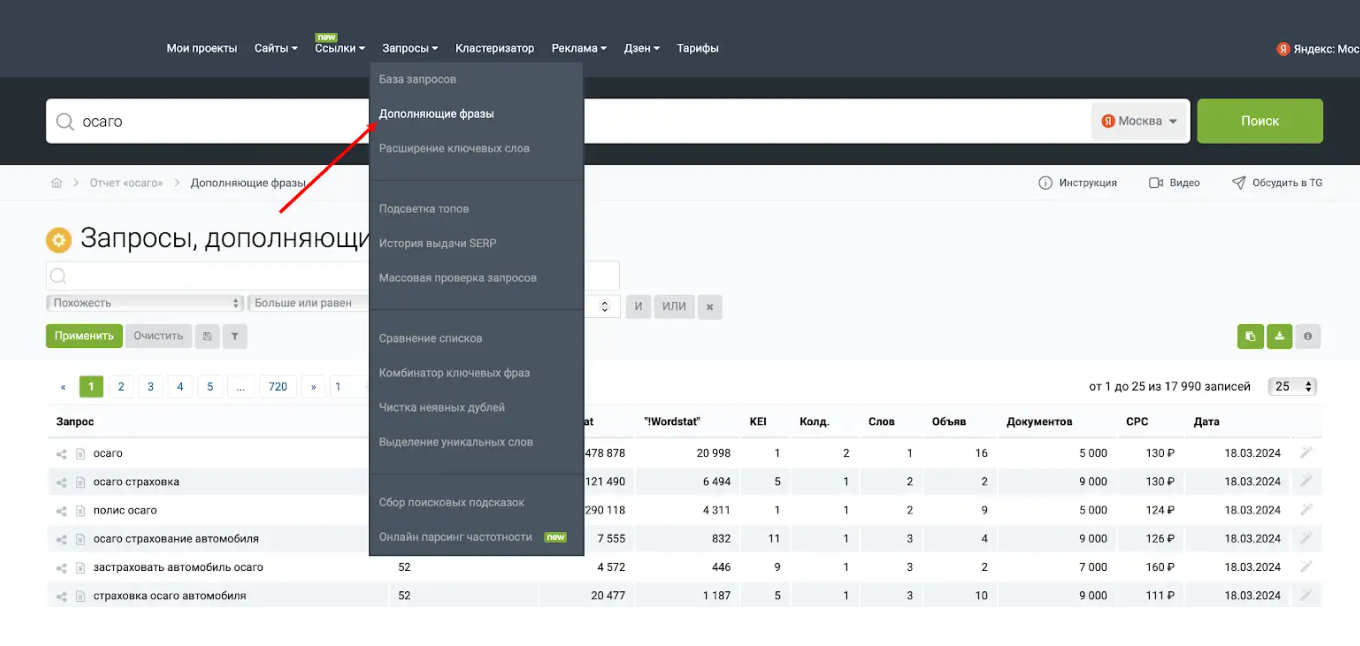Open the Москва region dropdown

(x=1139, y=121)
